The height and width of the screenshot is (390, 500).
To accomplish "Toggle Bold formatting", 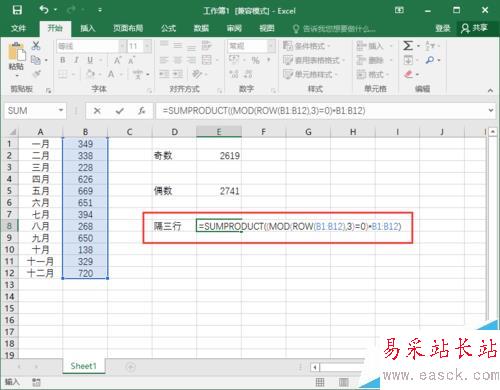I will 63,60.
